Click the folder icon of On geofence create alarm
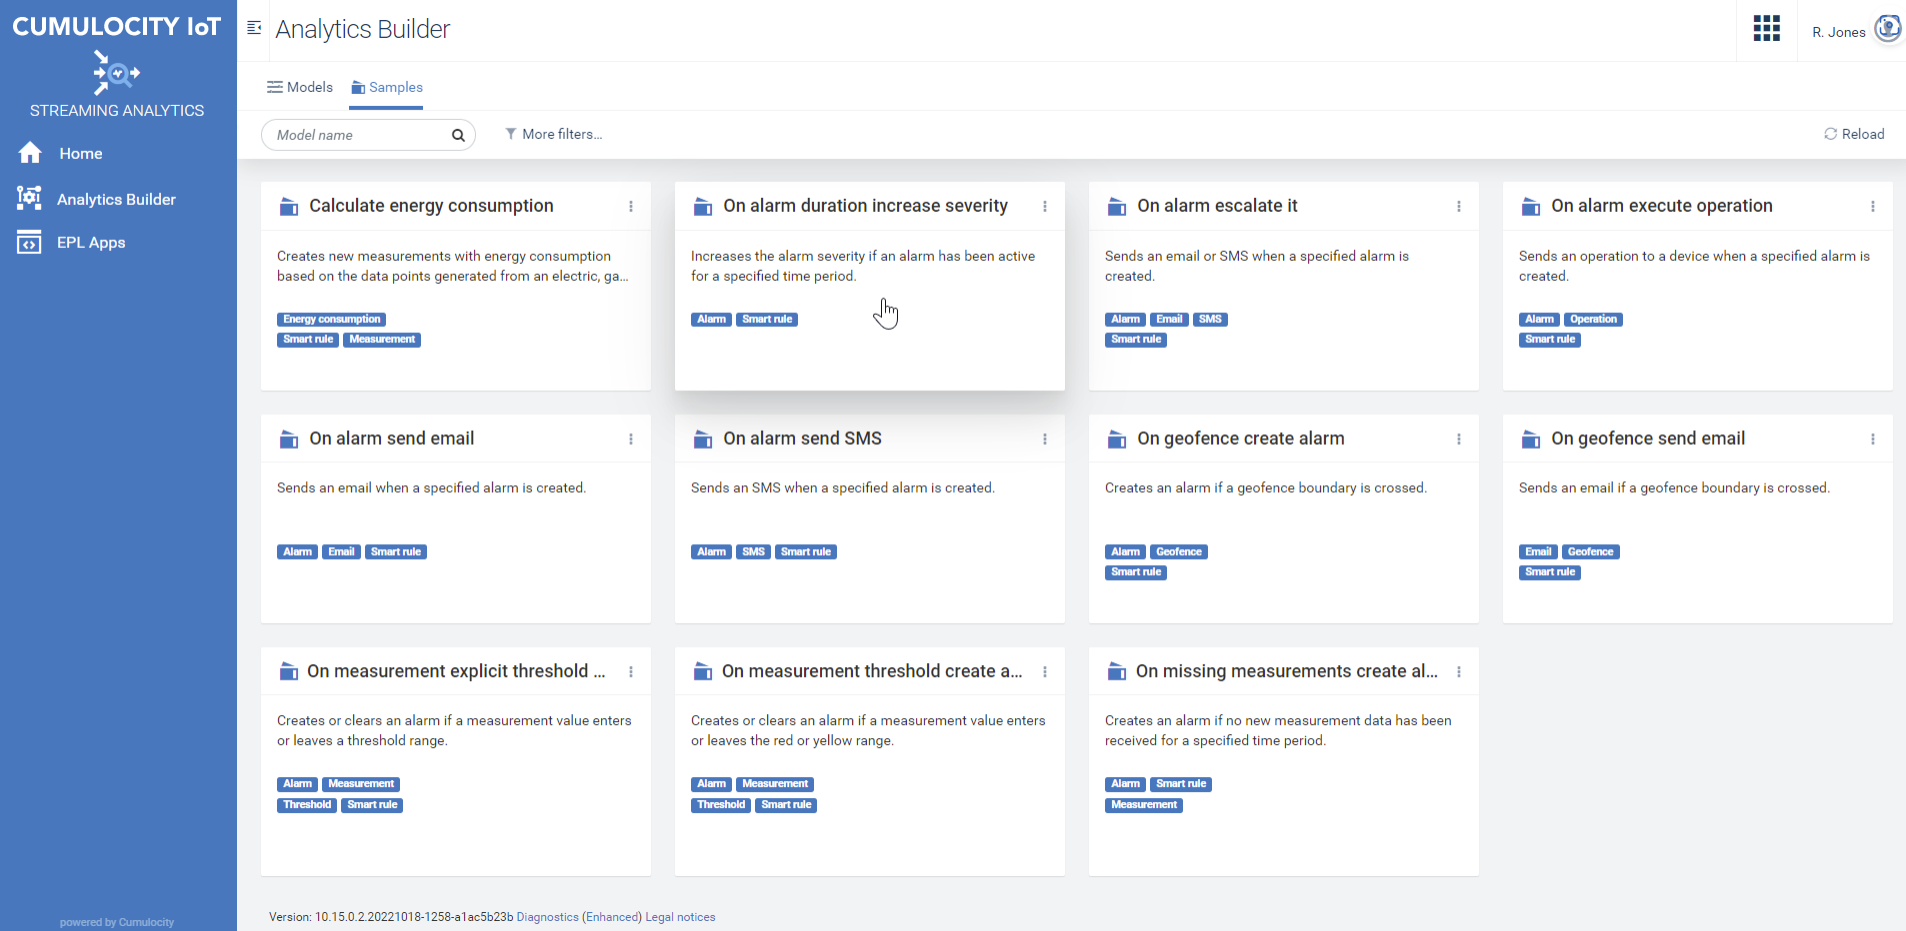Screen dimensions: 1906x931 coord(1117,439)
